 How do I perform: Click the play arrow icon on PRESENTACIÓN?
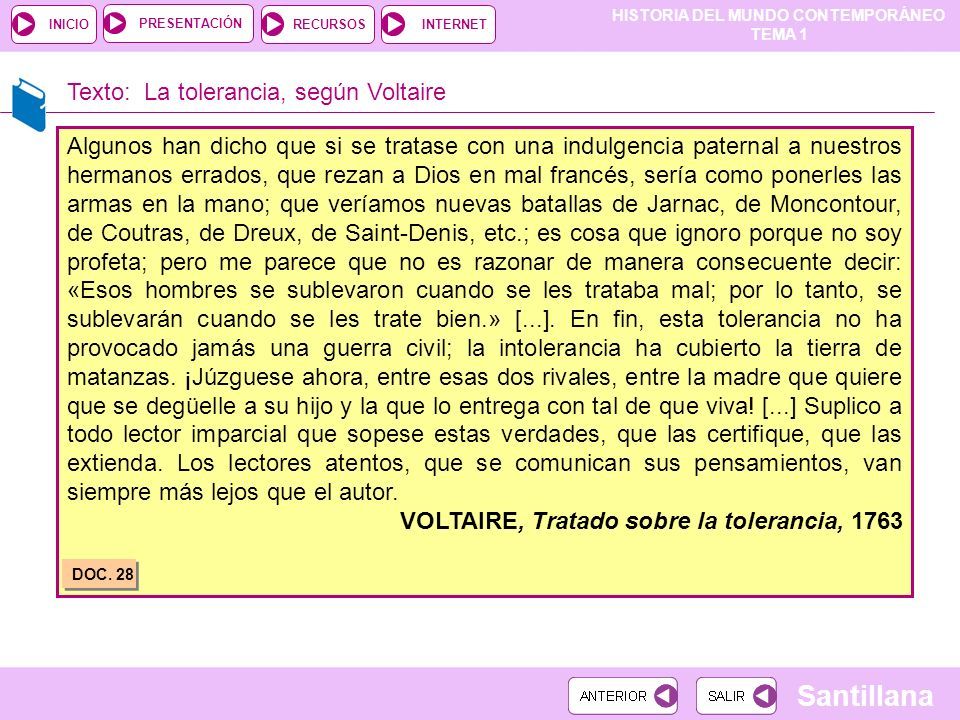tap(114, 23)
